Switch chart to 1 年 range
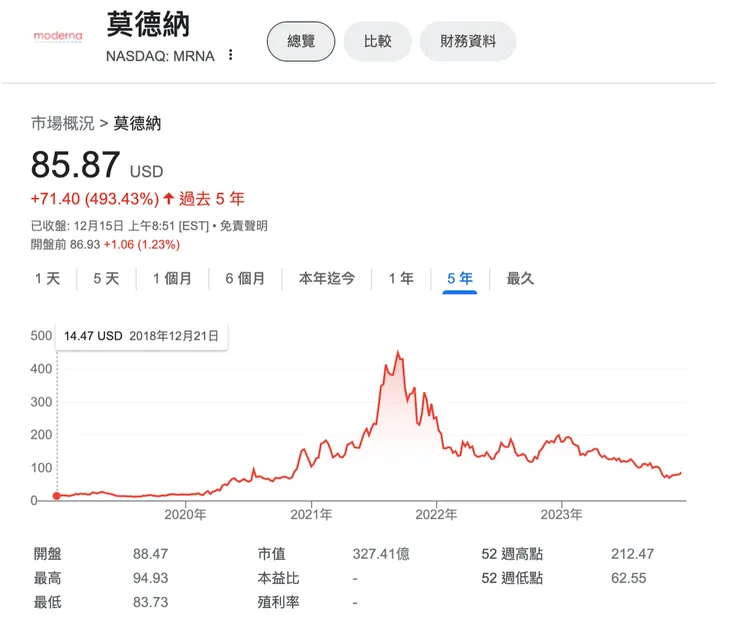The width and height of the screenshot is (740, 634). click(401, 279)
